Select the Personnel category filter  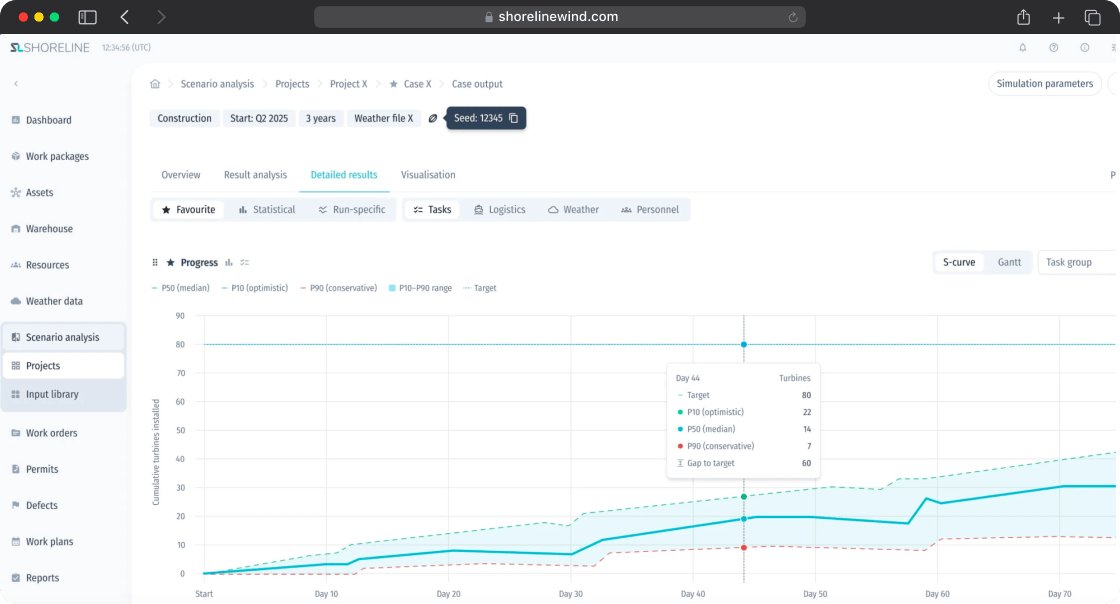[650, 210]
